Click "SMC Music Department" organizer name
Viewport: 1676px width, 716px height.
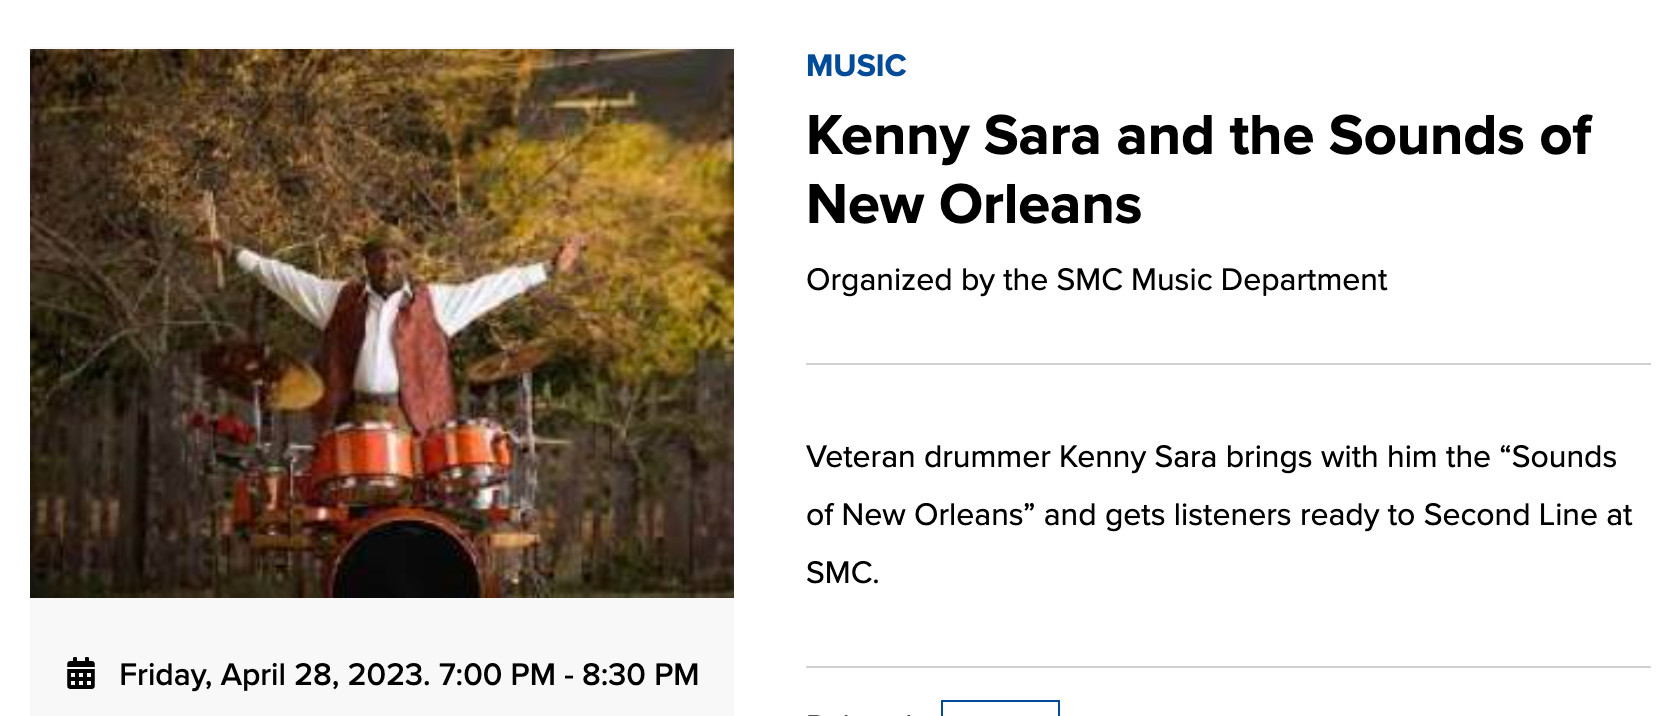coord(1221,280)
